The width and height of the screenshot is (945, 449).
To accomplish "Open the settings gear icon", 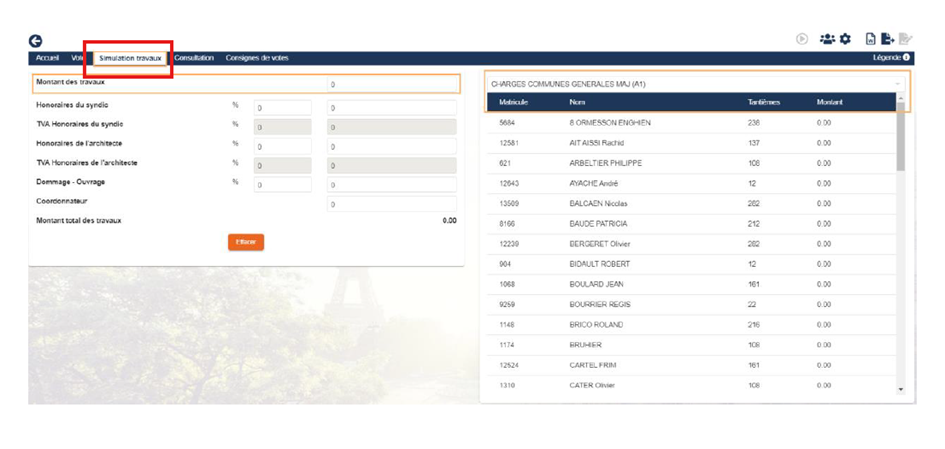I will click(845, 39).
